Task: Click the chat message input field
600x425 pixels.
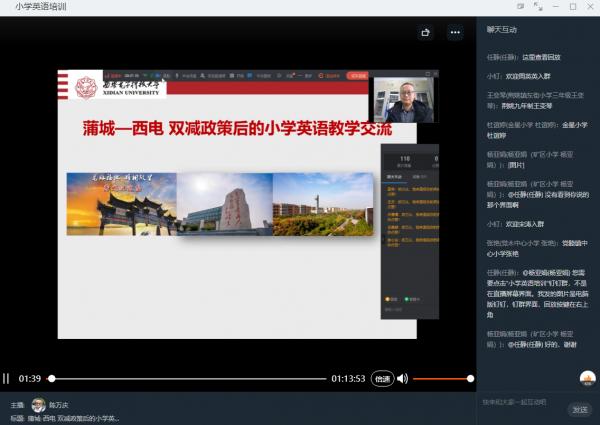Action: [522, 402]
